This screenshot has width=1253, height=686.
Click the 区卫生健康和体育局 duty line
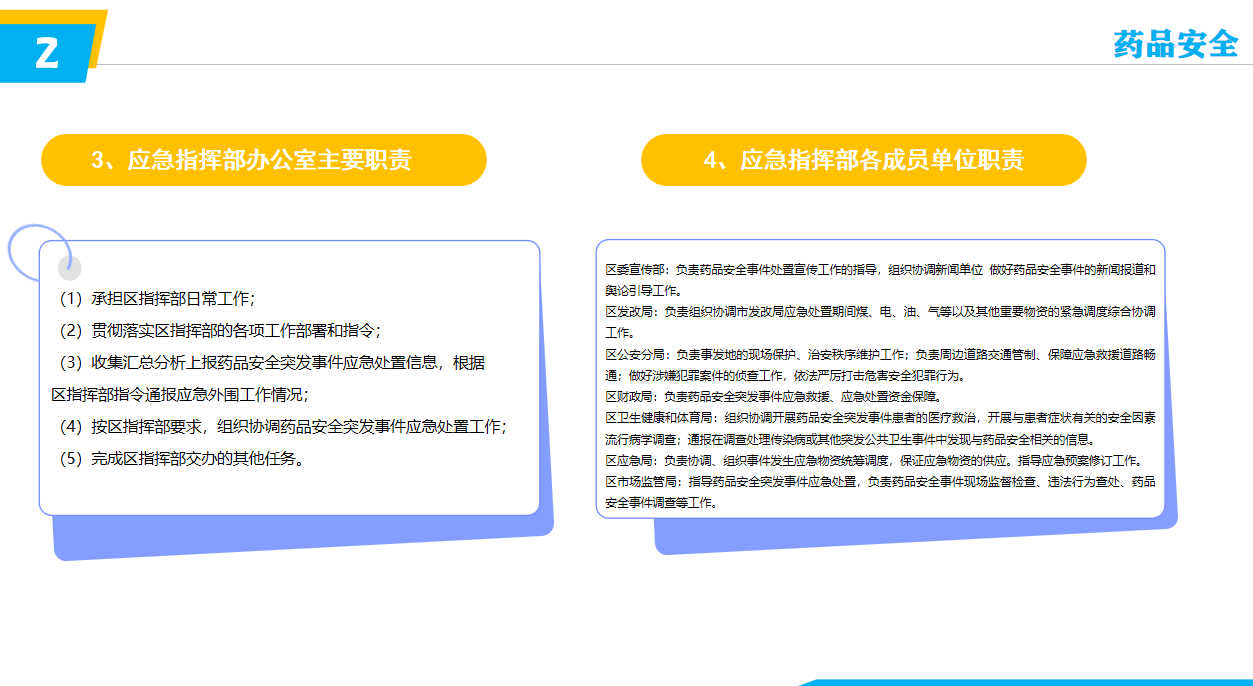tap(880, 418)
